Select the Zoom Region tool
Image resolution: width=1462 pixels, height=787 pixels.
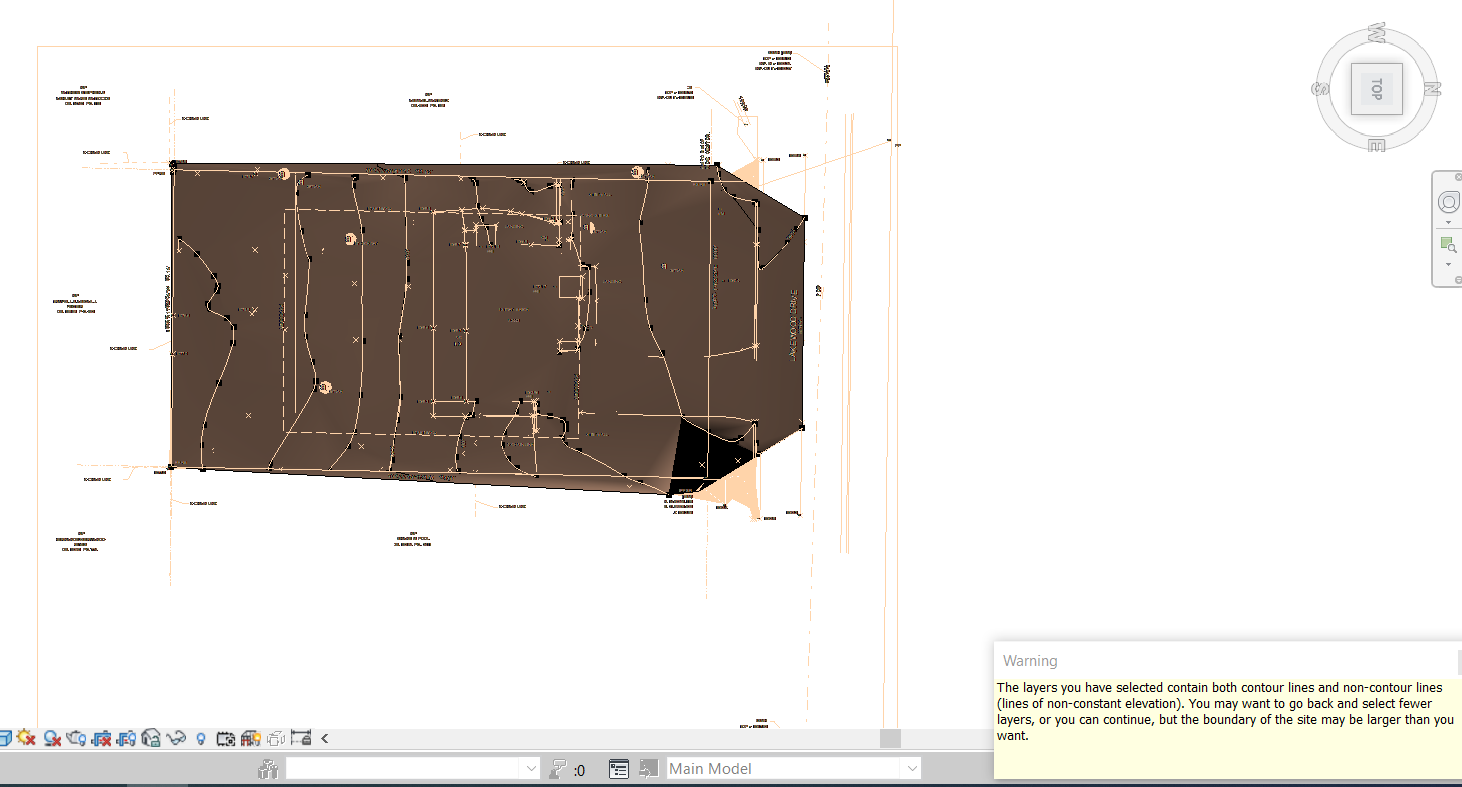point(1448,244)
